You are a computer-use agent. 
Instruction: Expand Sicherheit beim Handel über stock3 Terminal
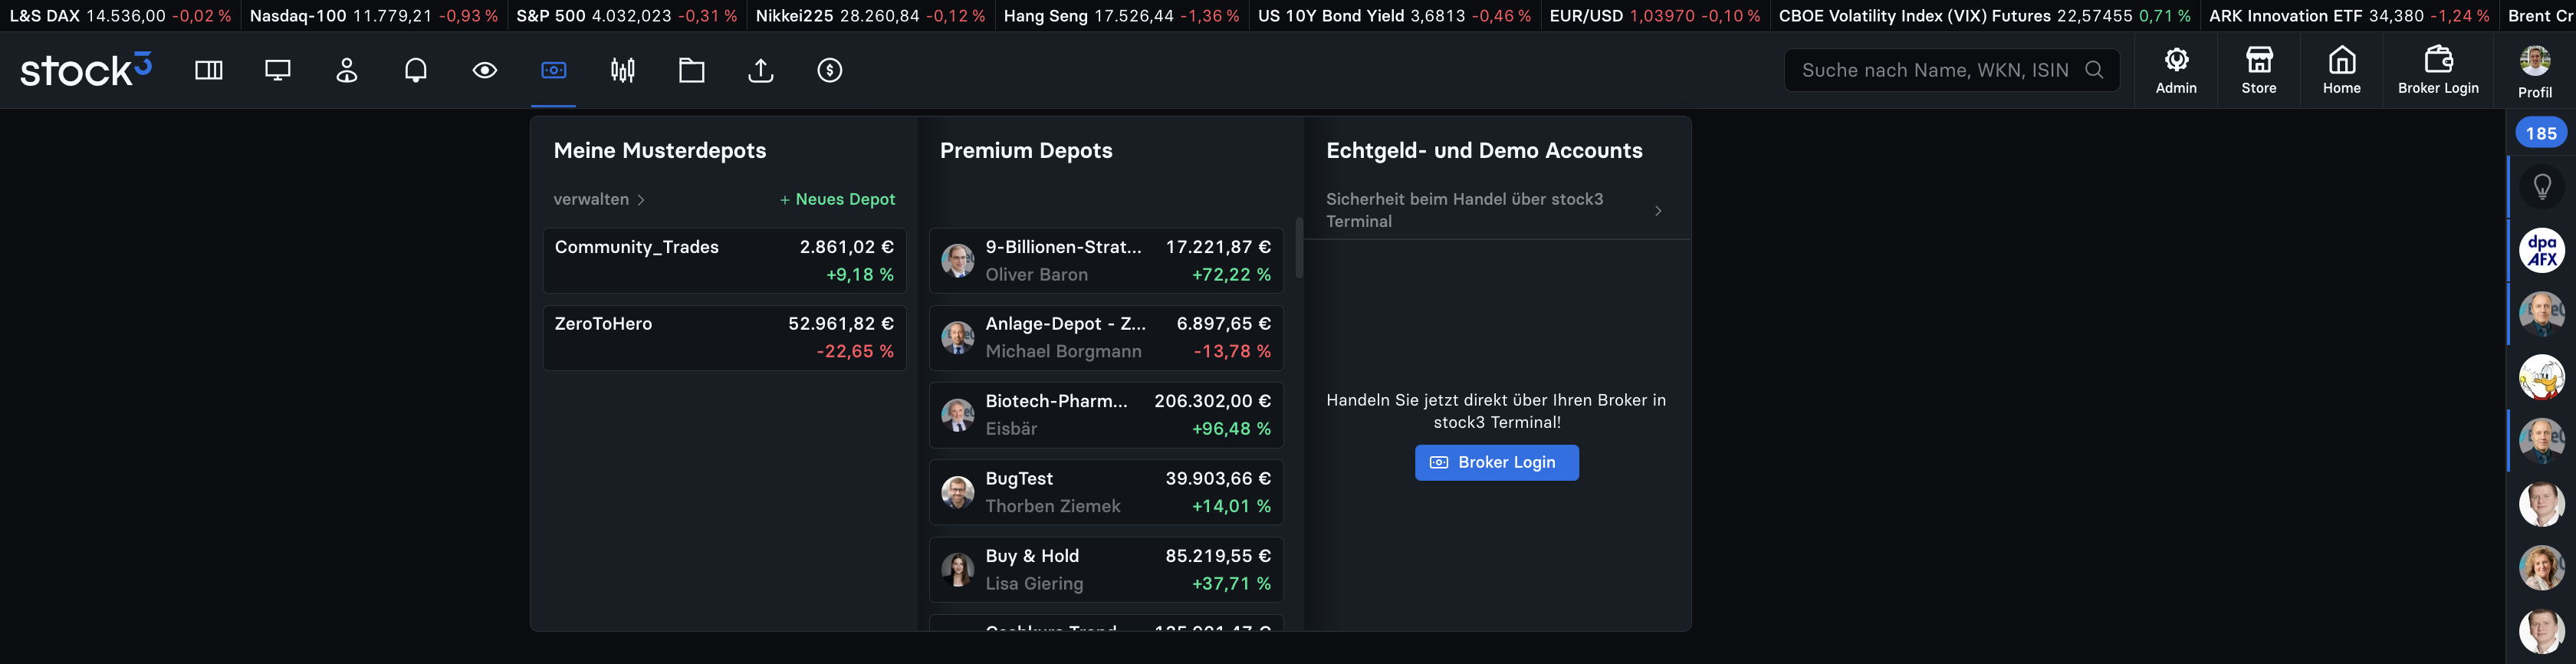tap(1496, 210)
